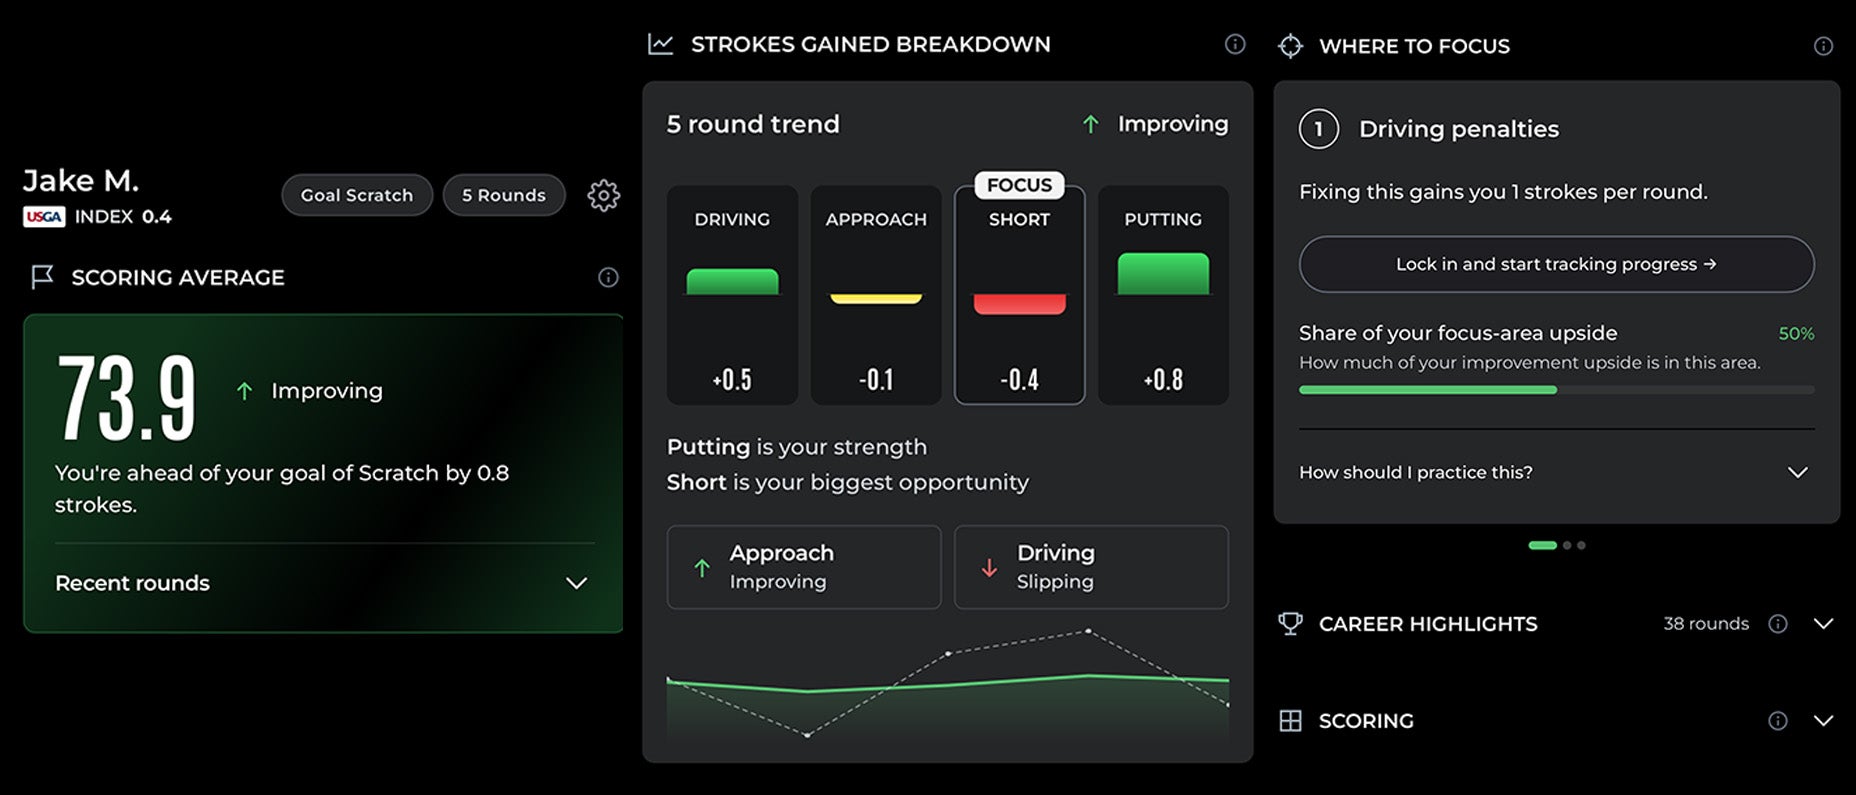Click the Driving penalties heading
Image resolution: width=1856 pixels, height=795 pixels.
pyautogui.click(x=1459, y=129)
